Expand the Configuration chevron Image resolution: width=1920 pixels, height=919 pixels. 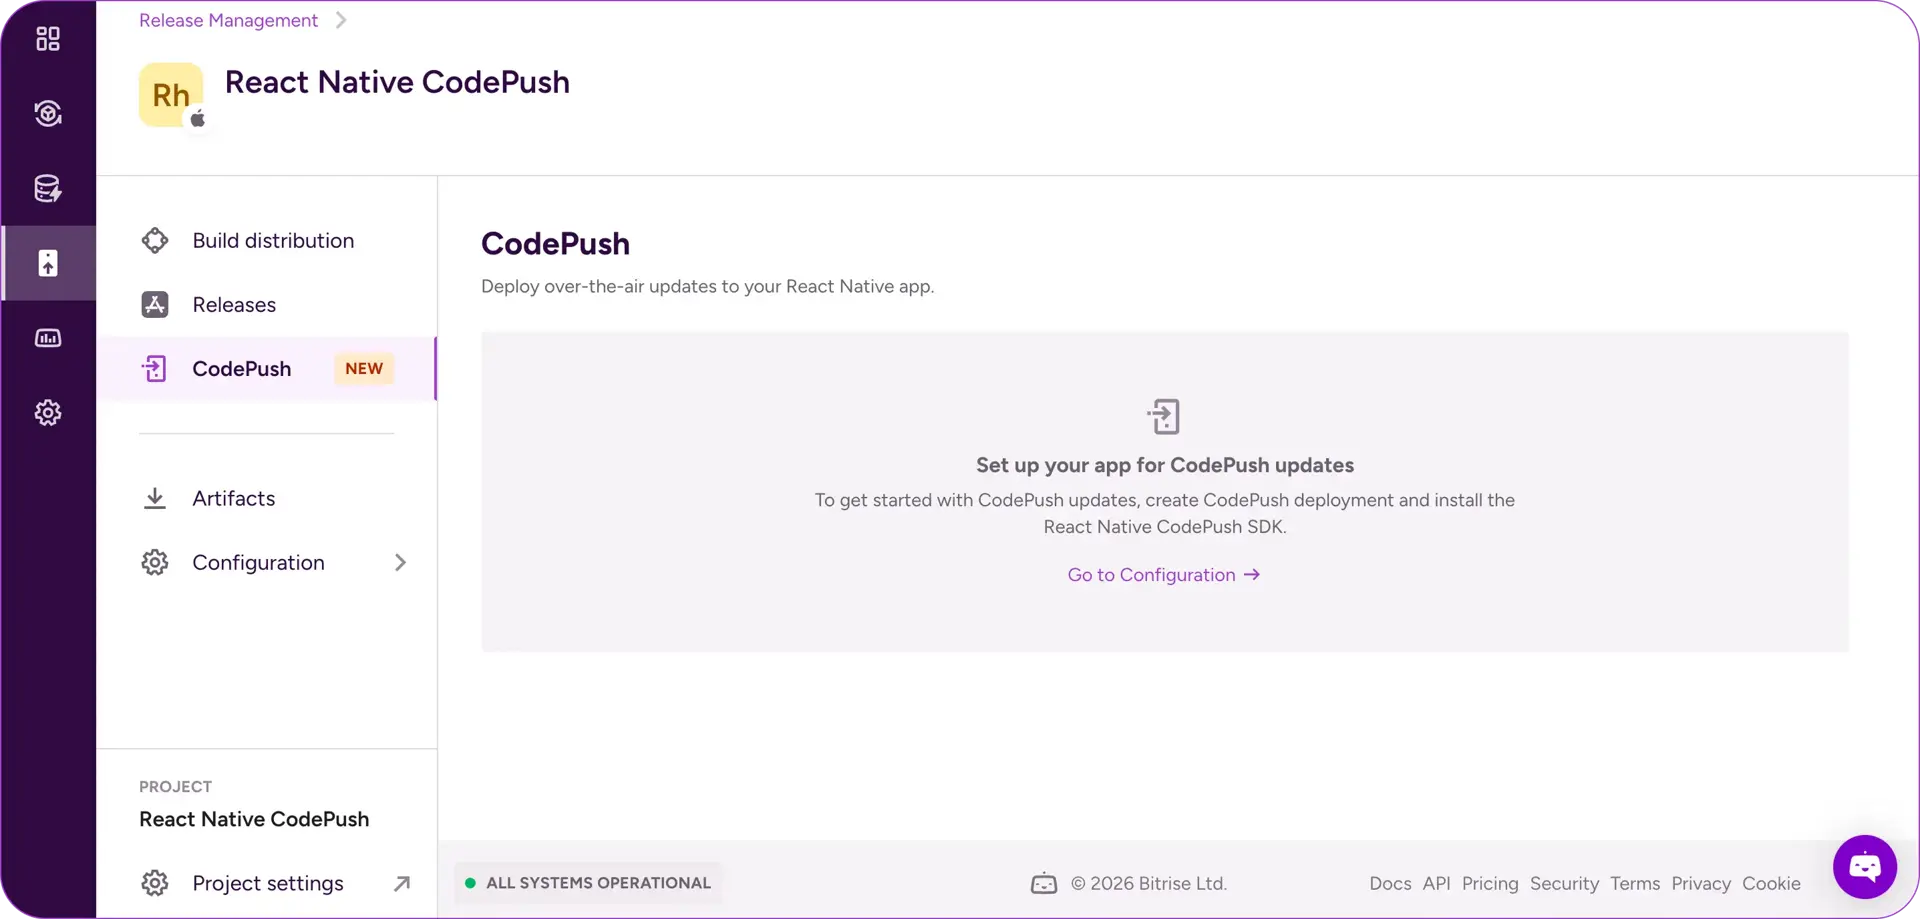tap(400, 563)
